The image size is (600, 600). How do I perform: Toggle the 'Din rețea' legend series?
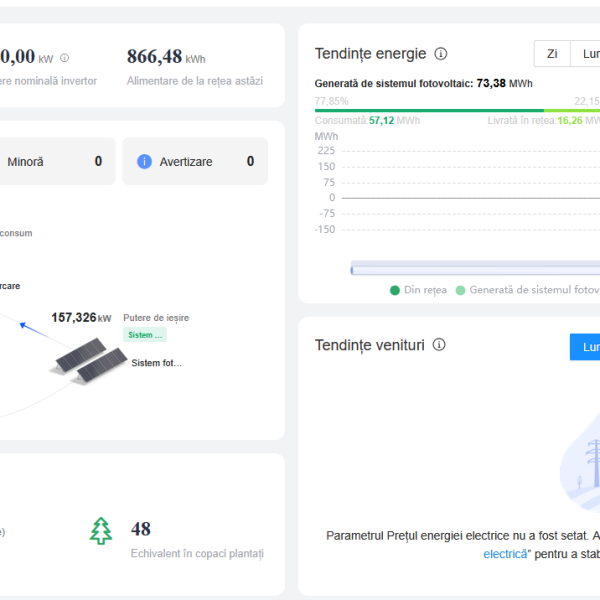click(x=418, y=290)
